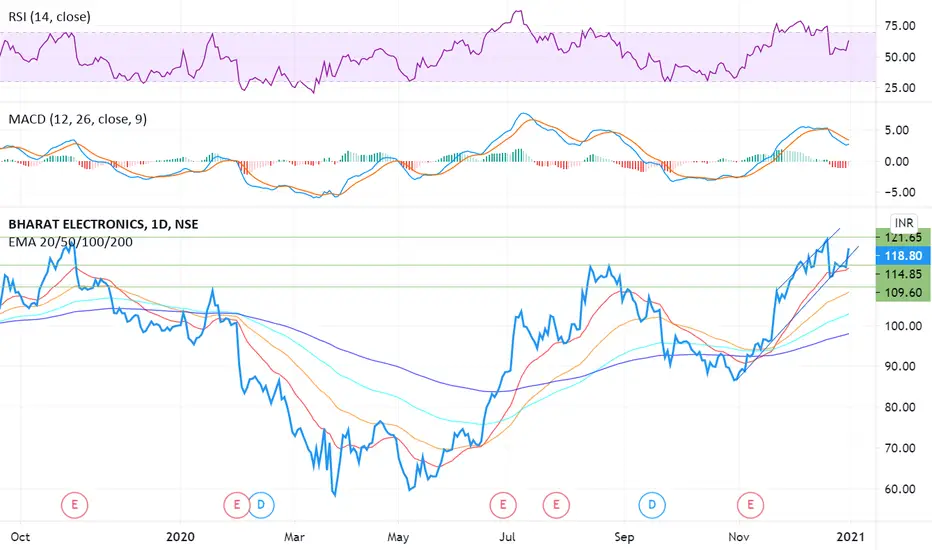Click the earnings marker directly above Jul label

pos(503,505)
